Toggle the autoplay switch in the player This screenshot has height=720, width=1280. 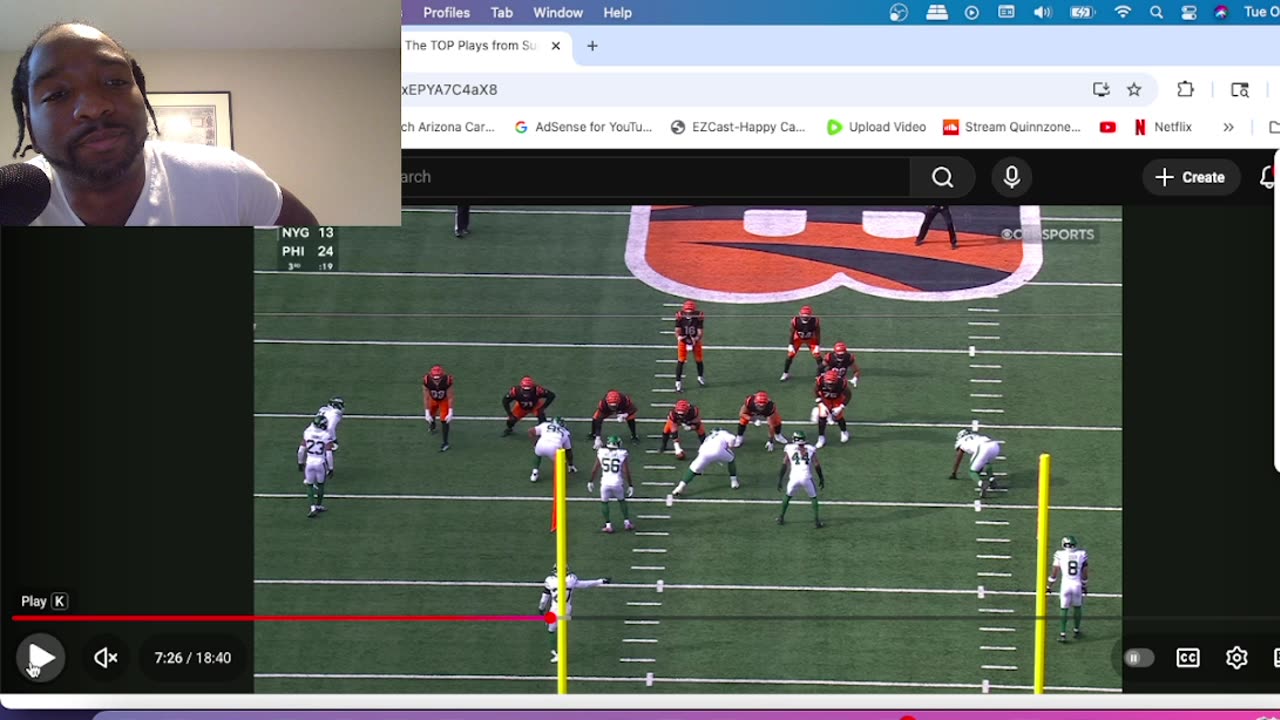click(1138, 658)
